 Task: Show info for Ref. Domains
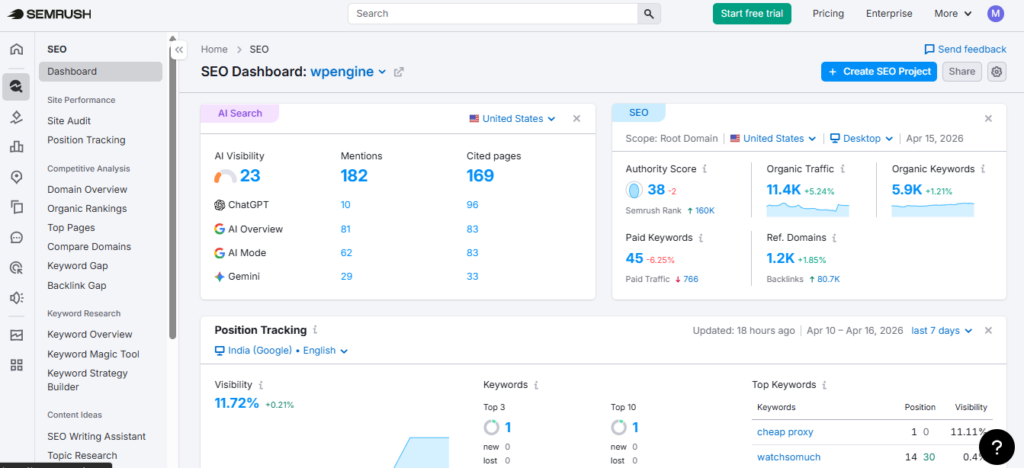[x=835, y=238]
